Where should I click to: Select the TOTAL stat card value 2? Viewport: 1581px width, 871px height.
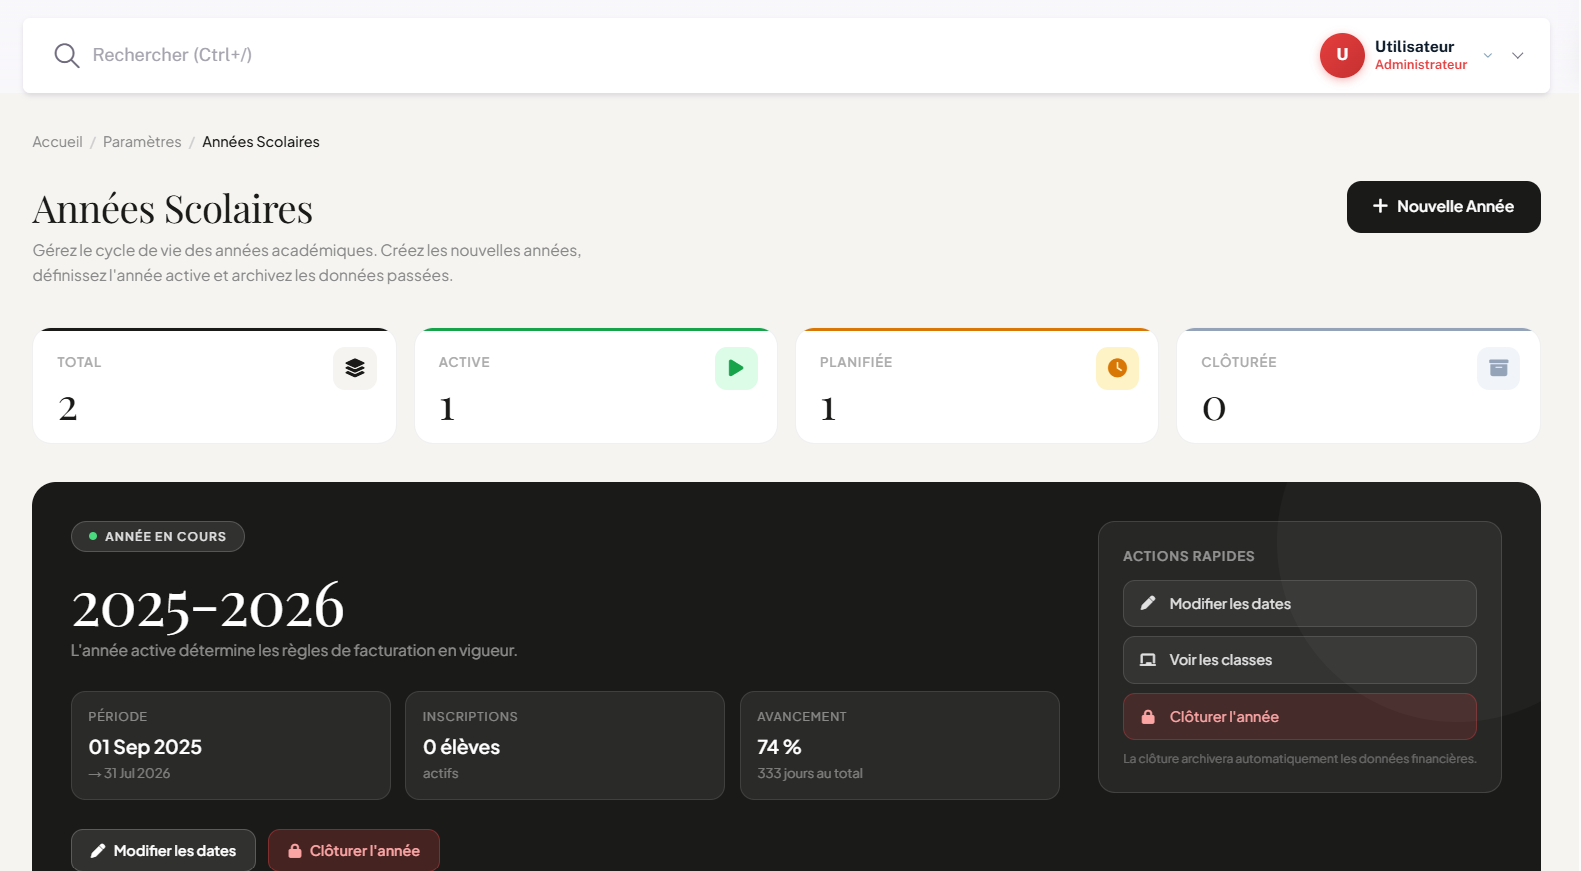coord(68,409)
